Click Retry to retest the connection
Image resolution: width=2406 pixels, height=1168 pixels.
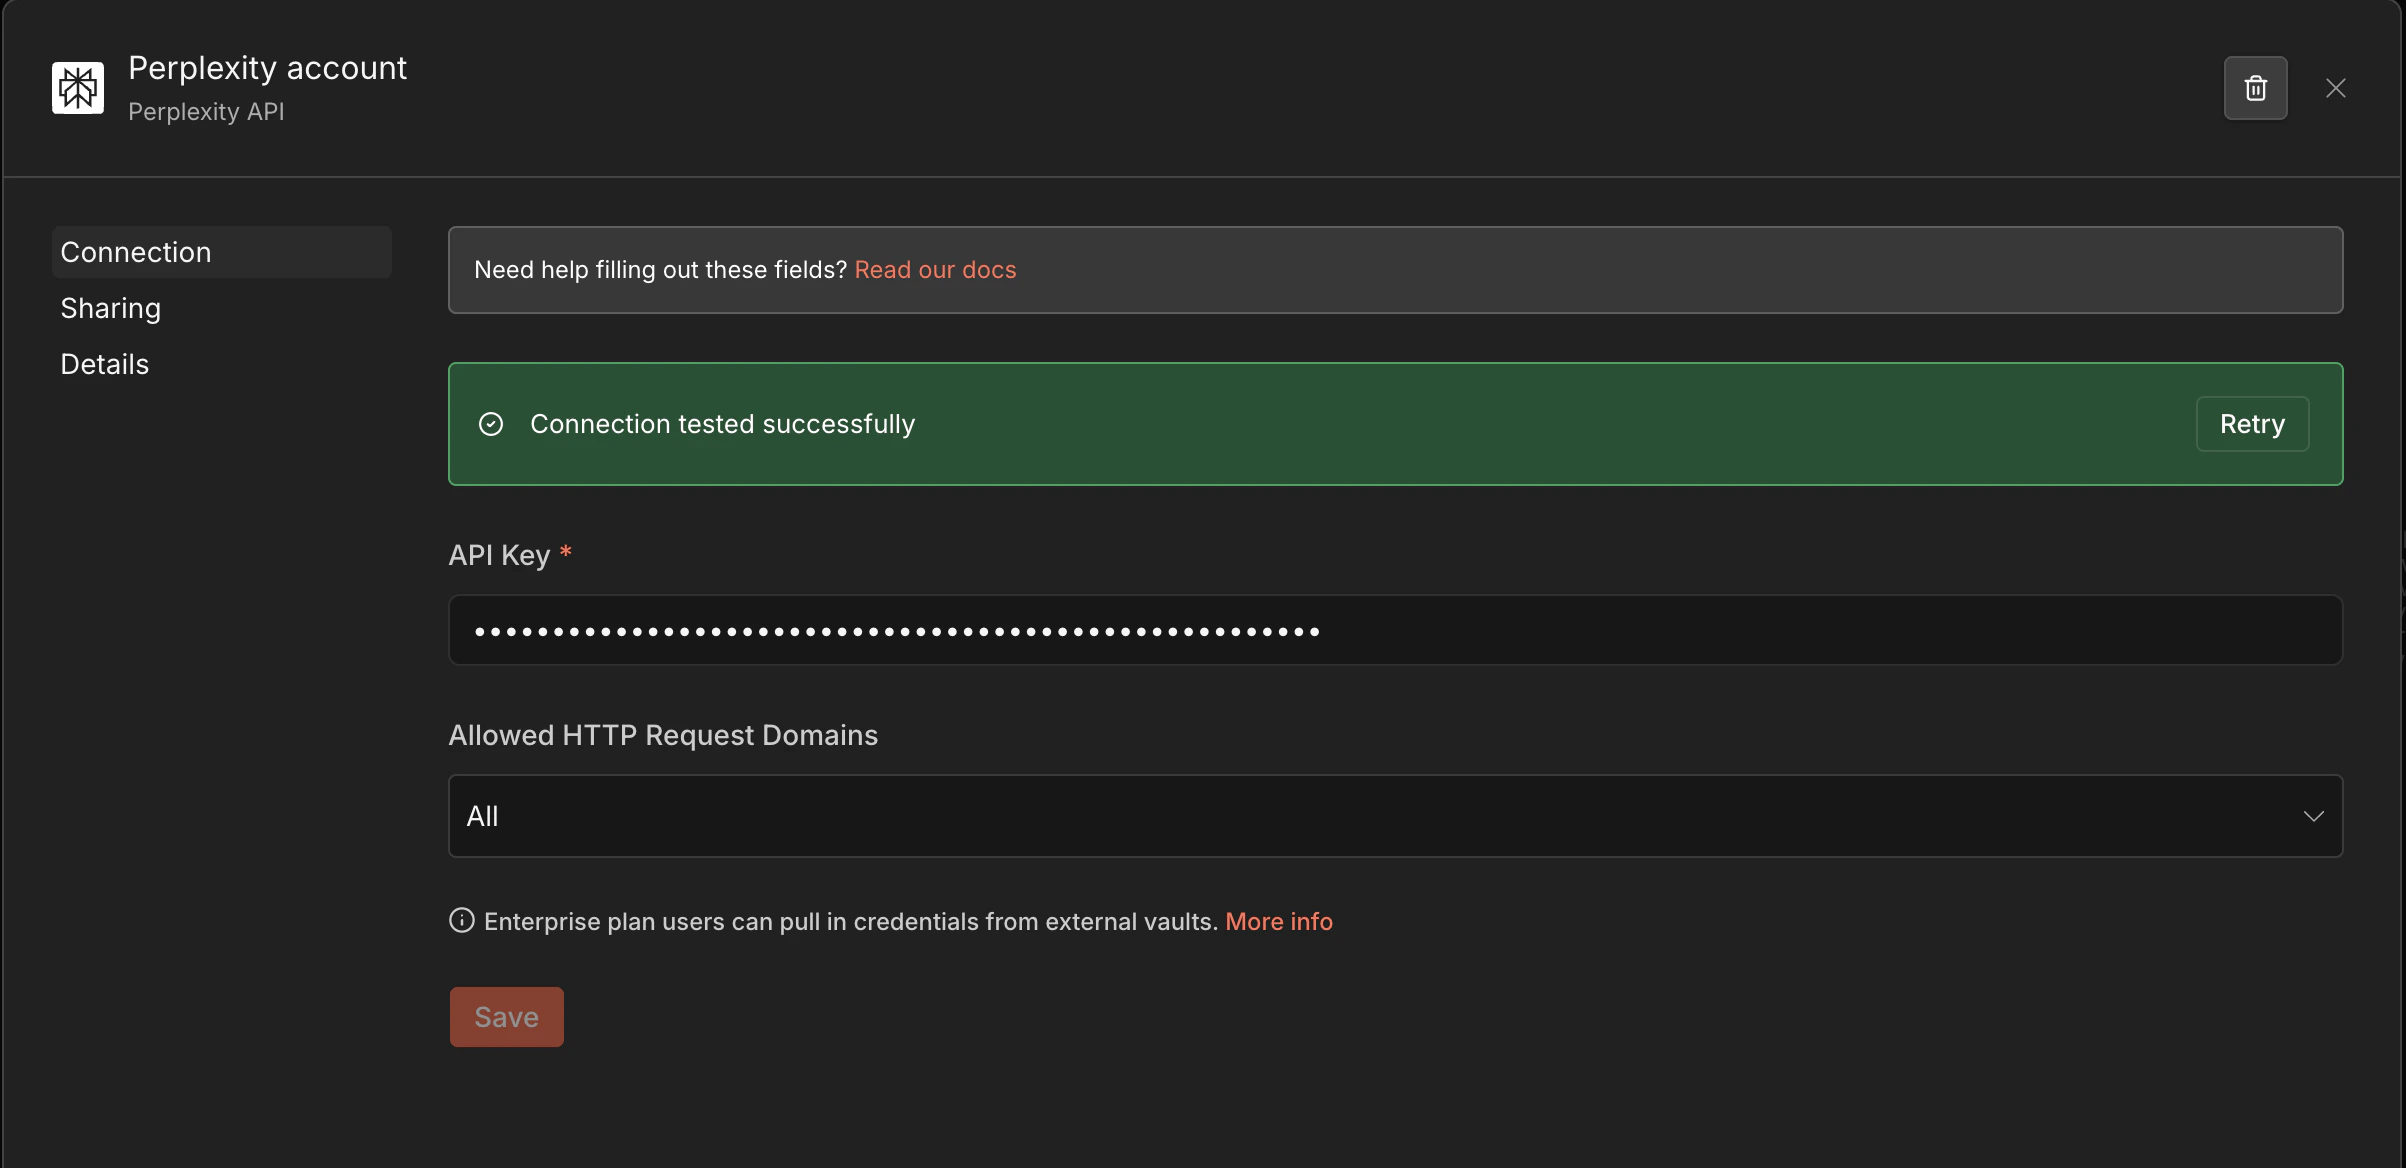click(x=2251, y=423)
